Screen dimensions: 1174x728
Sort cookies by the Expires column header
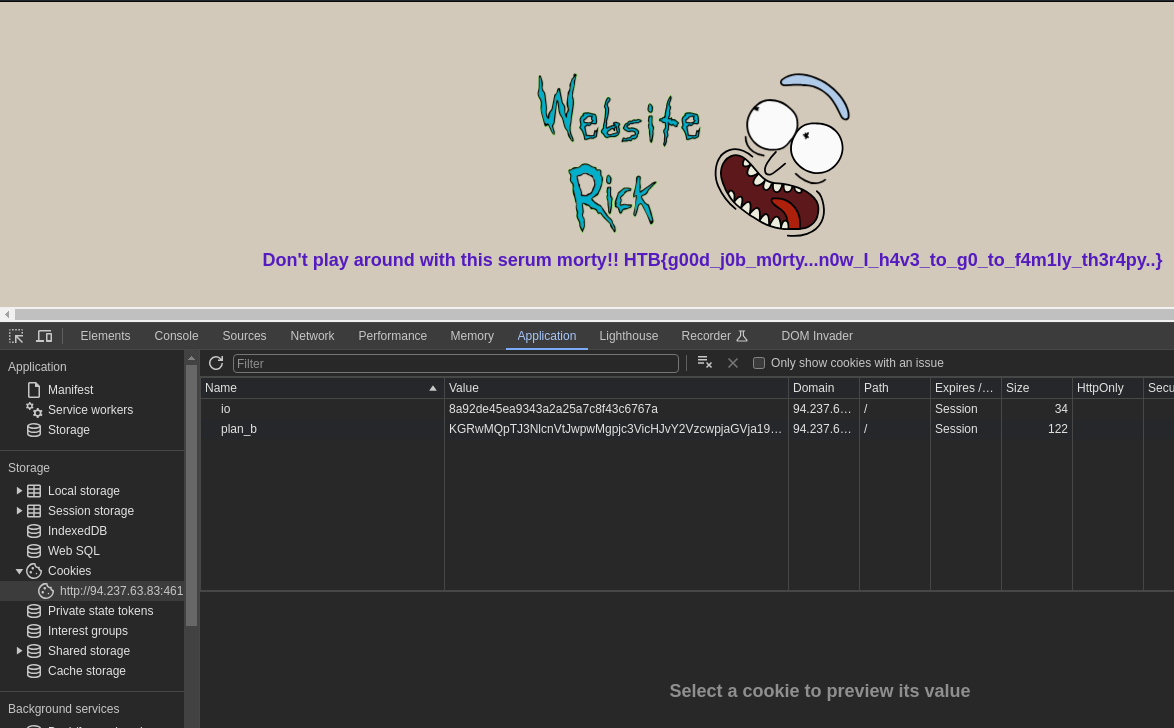coord(966,388)
